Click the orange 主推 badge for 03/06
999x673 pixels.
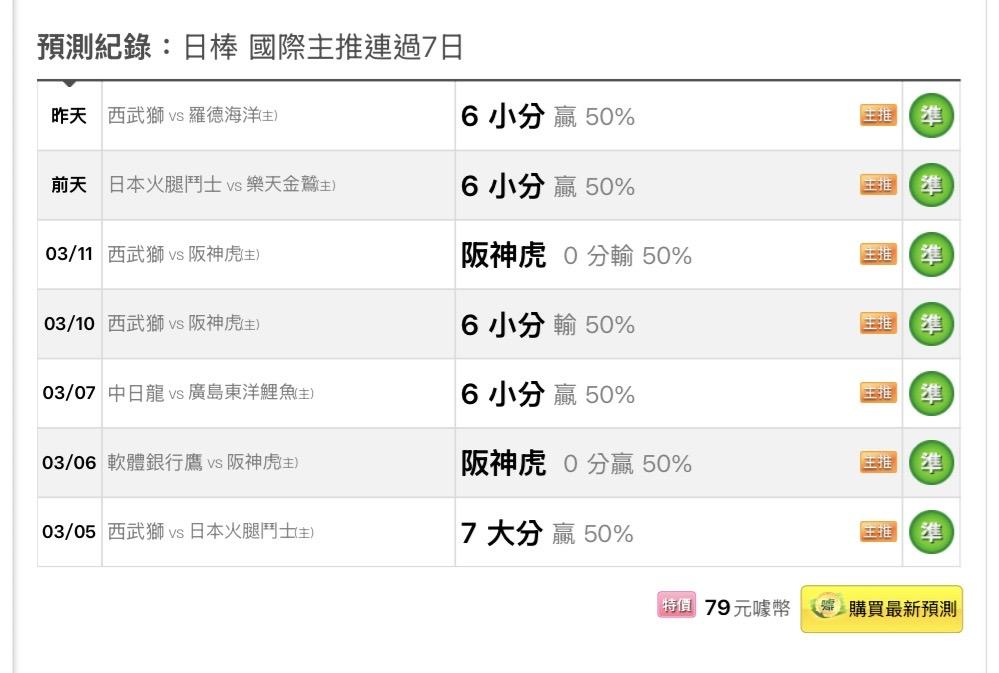878,463
